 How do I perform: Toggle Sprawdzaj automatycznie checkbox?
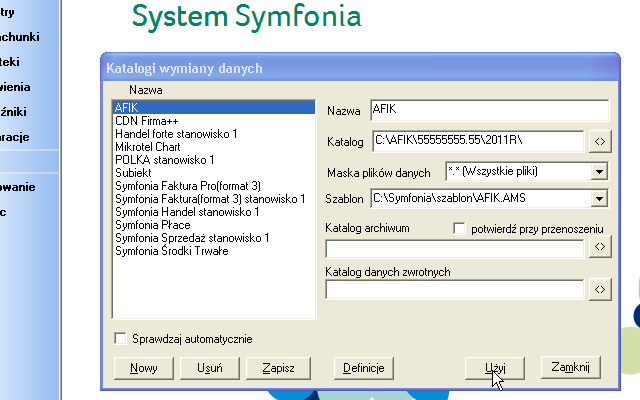pyautogui.click(x=120, y=338)
